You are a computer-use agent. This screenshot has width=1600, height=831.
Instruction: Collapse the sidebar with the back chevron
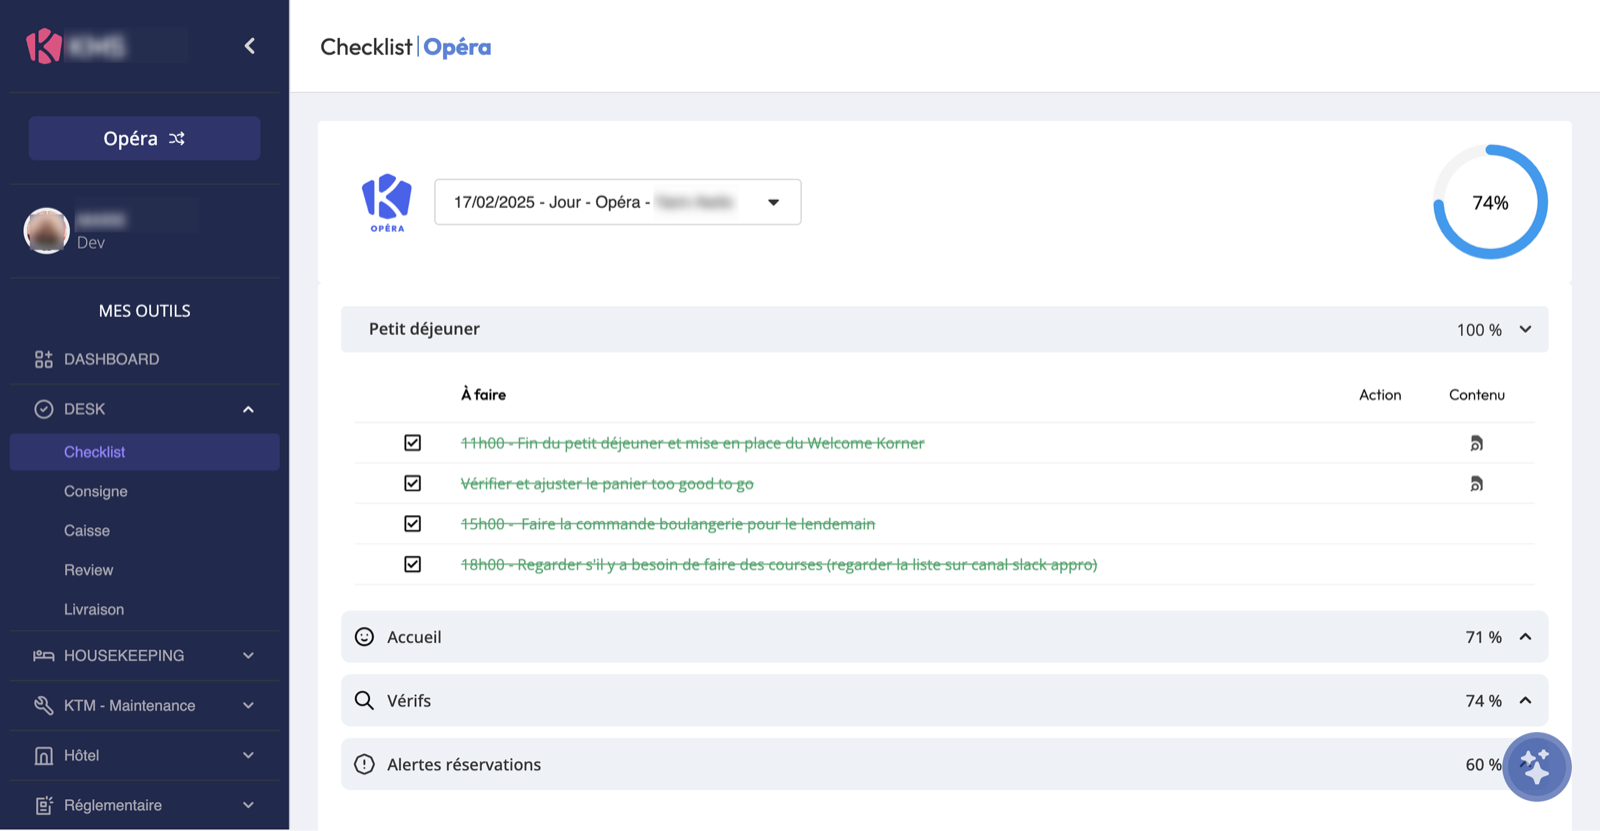(250, 46)
